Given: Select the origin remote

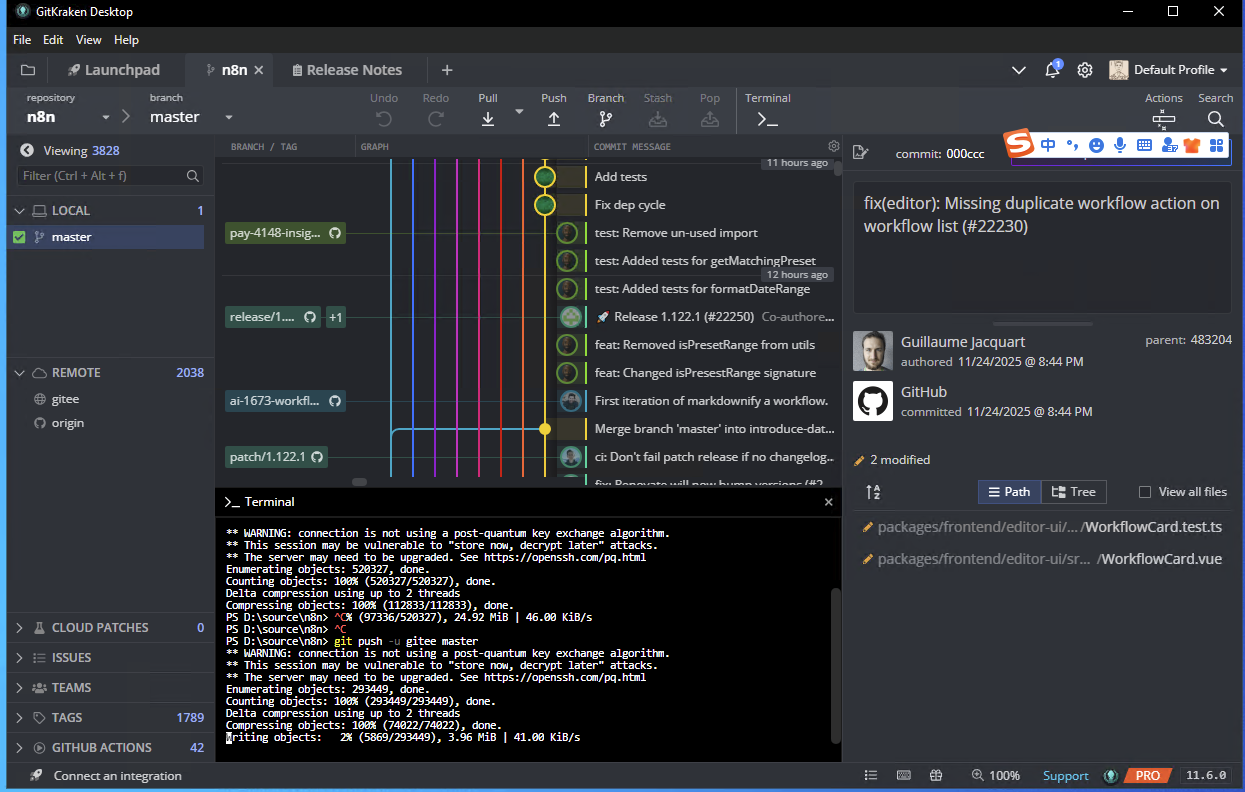Looking at the screenshot, I should coord(68,423).
